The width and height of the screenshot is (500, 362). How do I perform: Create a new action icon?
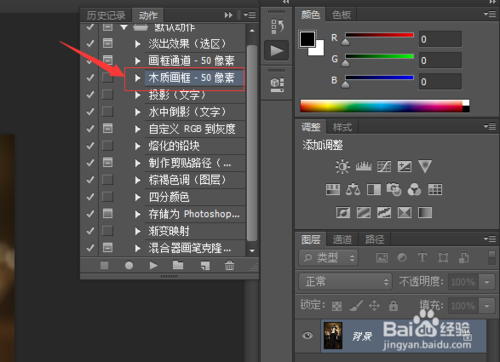point(205,265)
